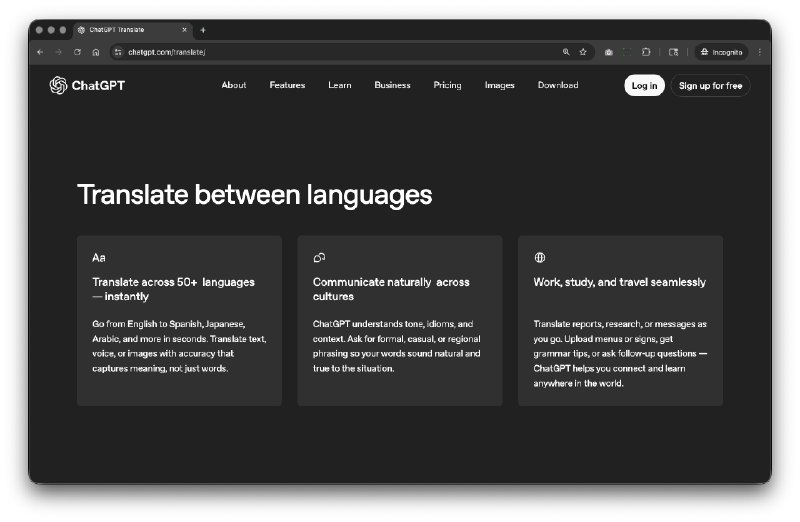Click the dashed square capture extension icon
This screenshot has height=522, width=800.
click(627, 52)
